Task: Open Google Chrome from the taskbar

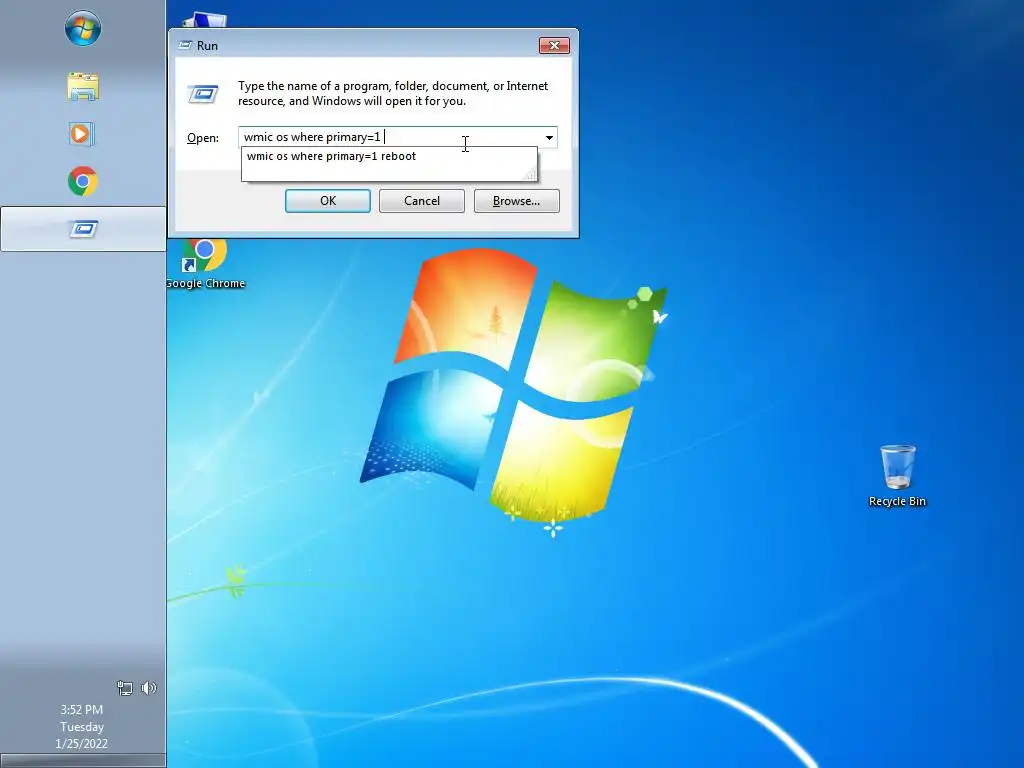Action: pyautogui.click(x=83, y=182)
